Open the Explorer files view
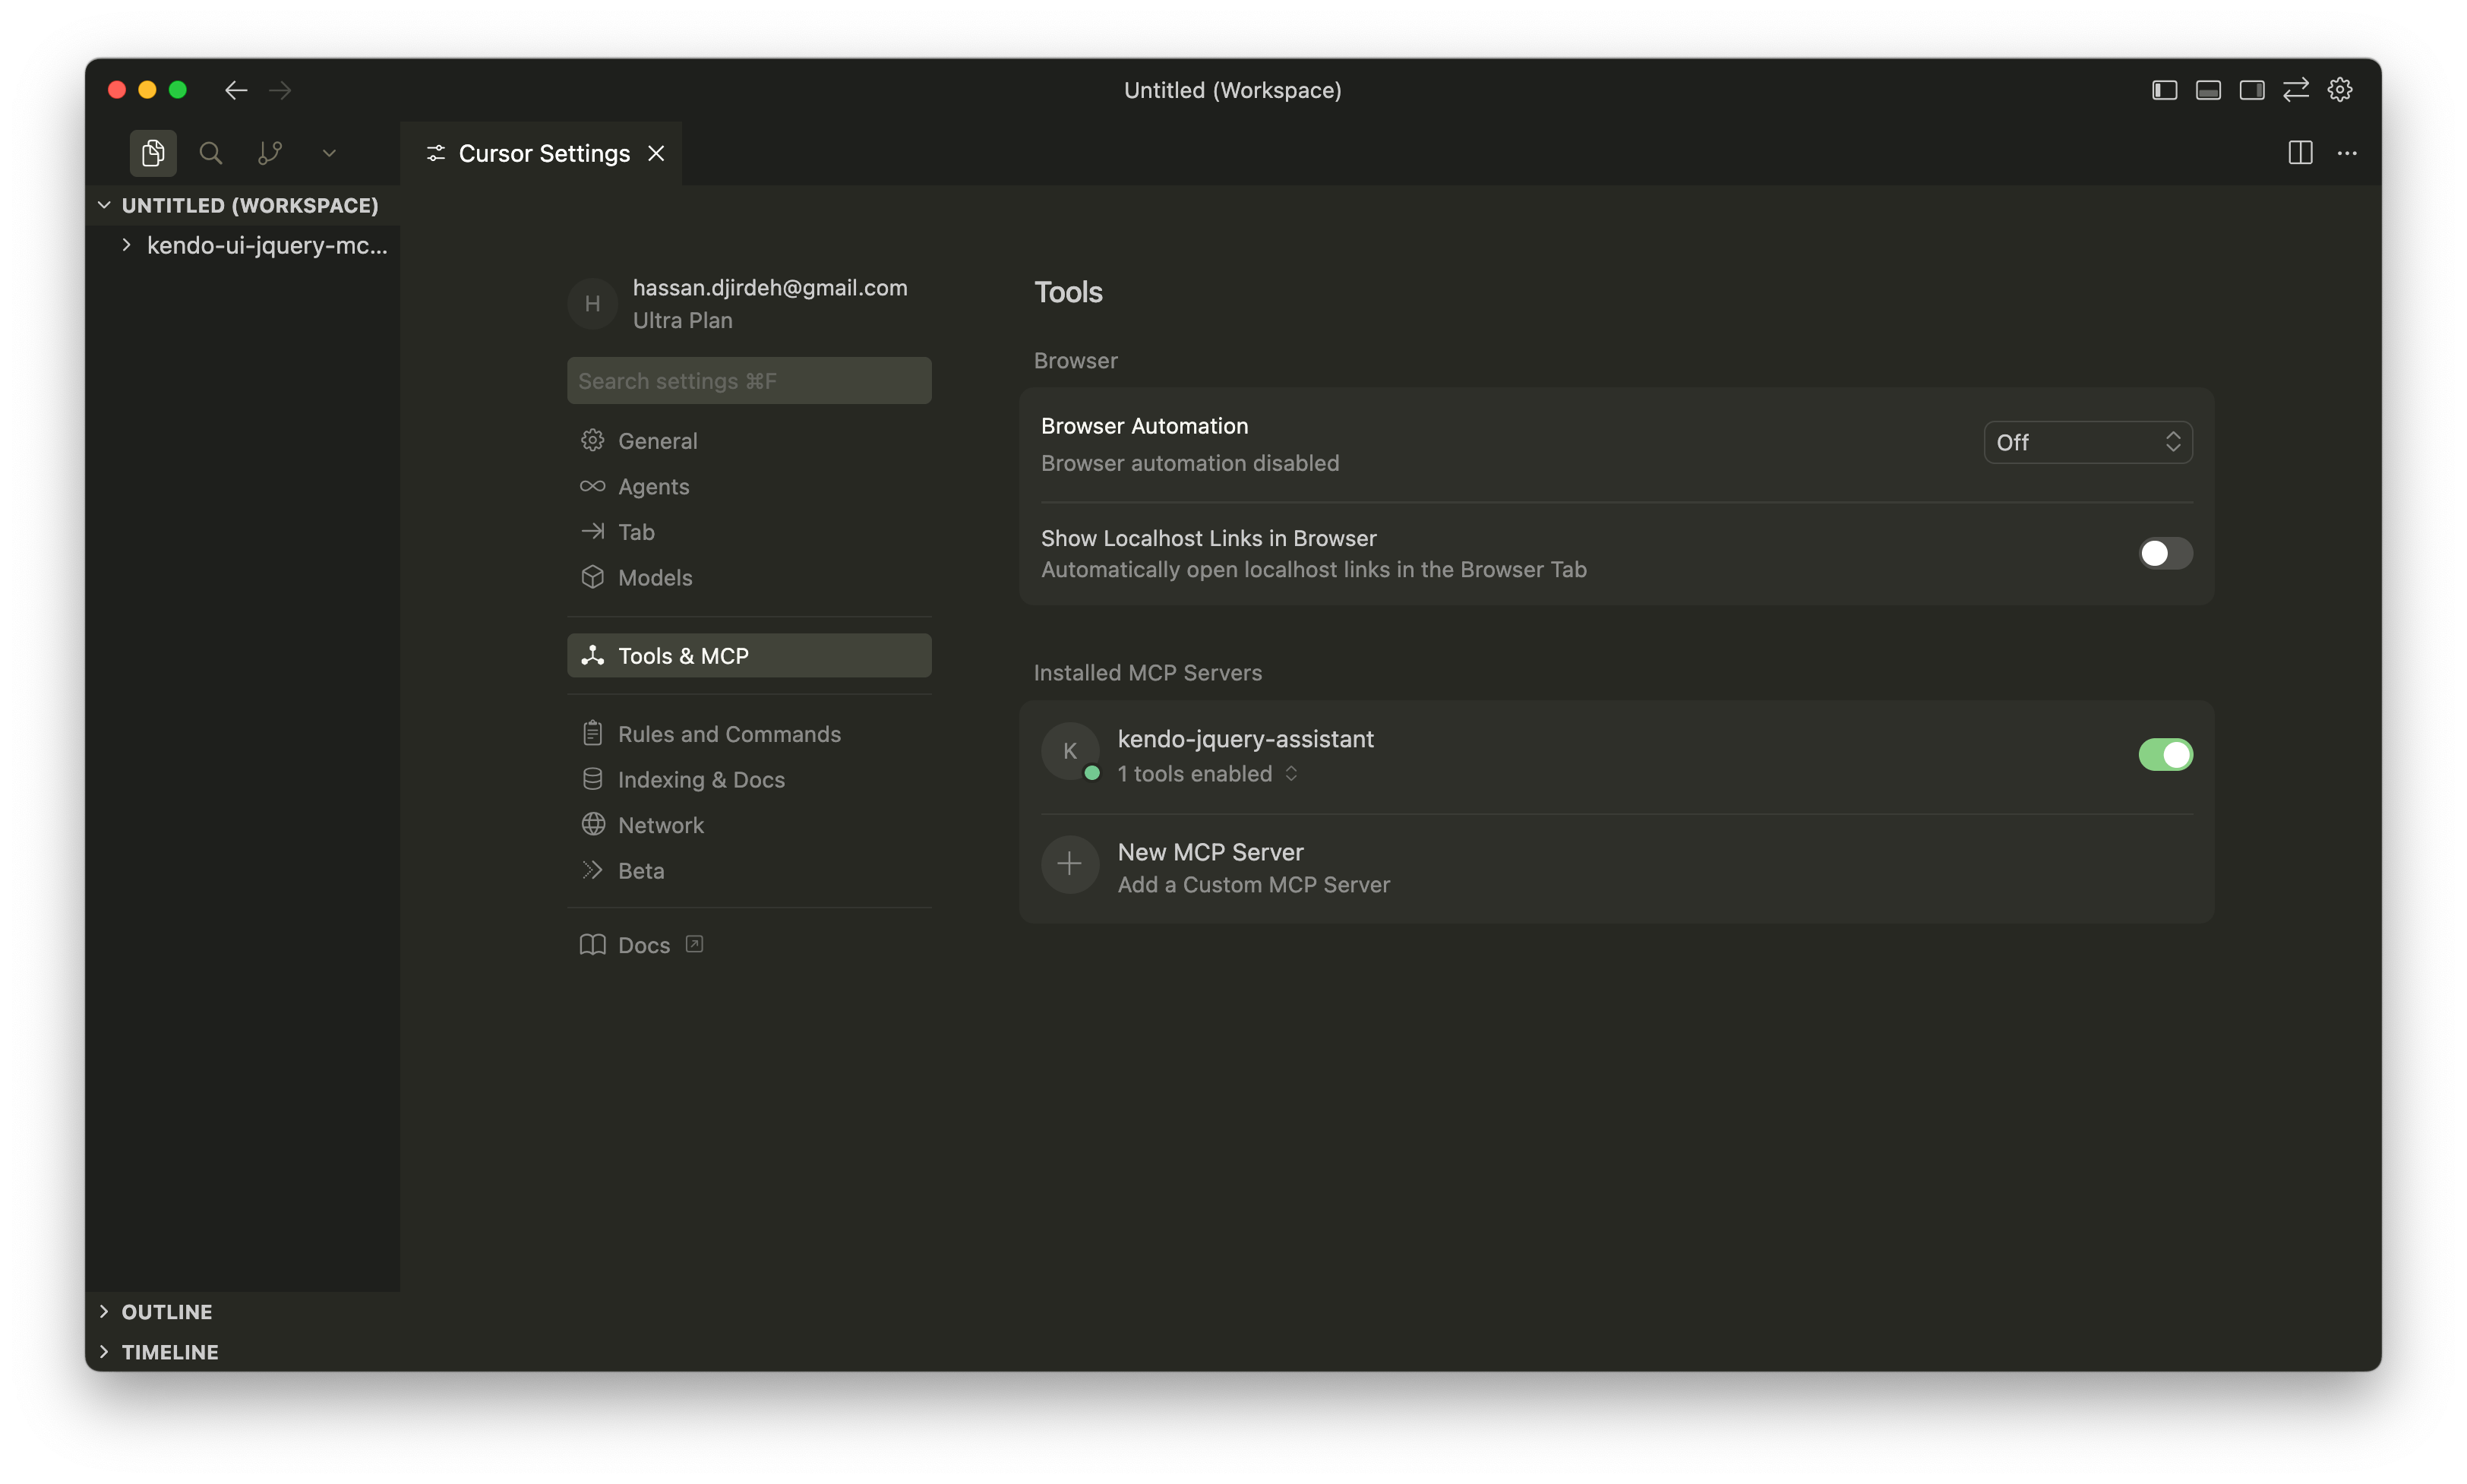This screenshot has width=2467, height=1484. 152,152
